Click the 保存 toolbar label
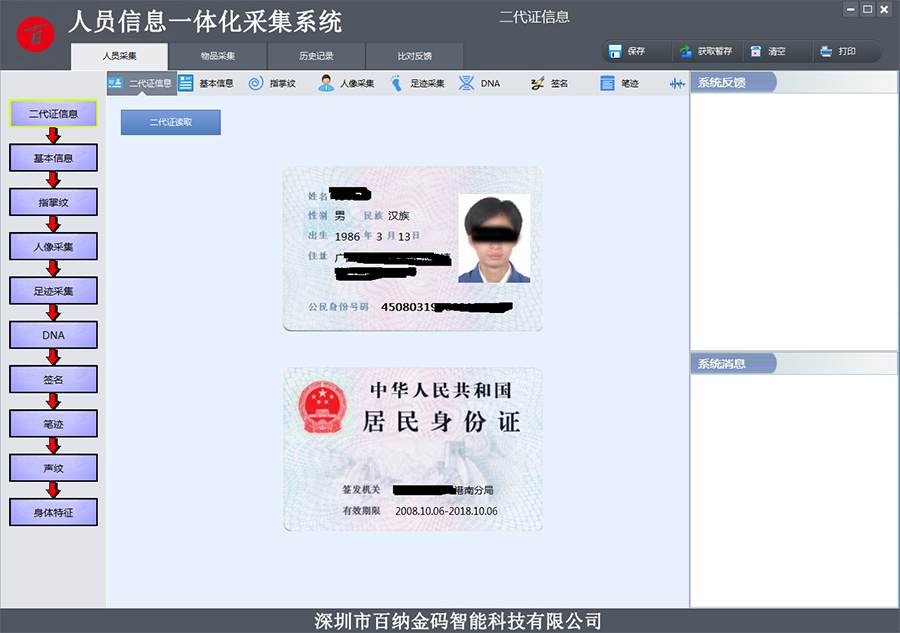Viewport: 900px width, 633px height. pyautogui.click(x=636, y=52)
